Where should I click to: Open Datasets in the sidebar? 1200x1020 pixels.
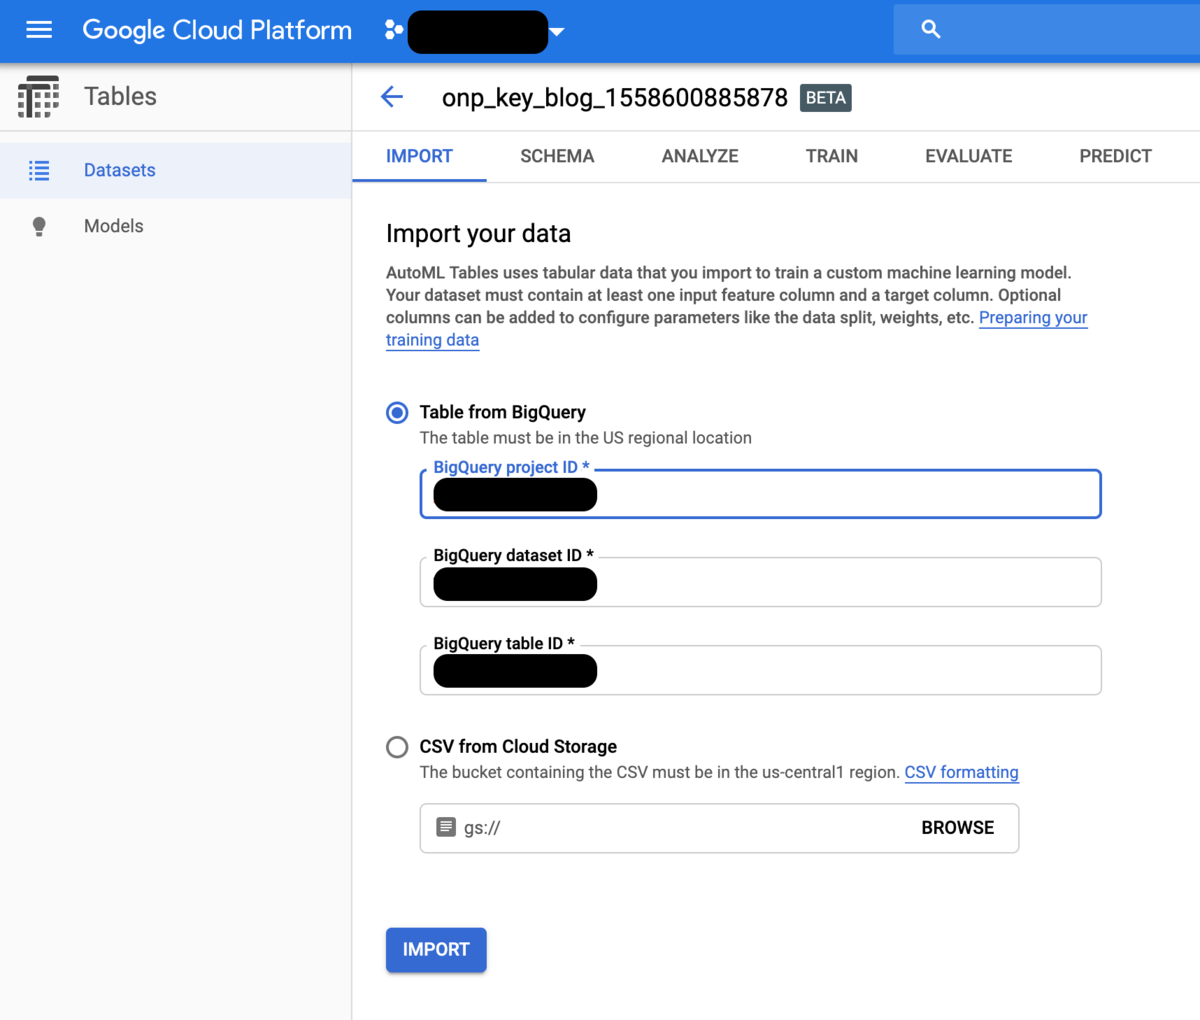click(176, 170)
